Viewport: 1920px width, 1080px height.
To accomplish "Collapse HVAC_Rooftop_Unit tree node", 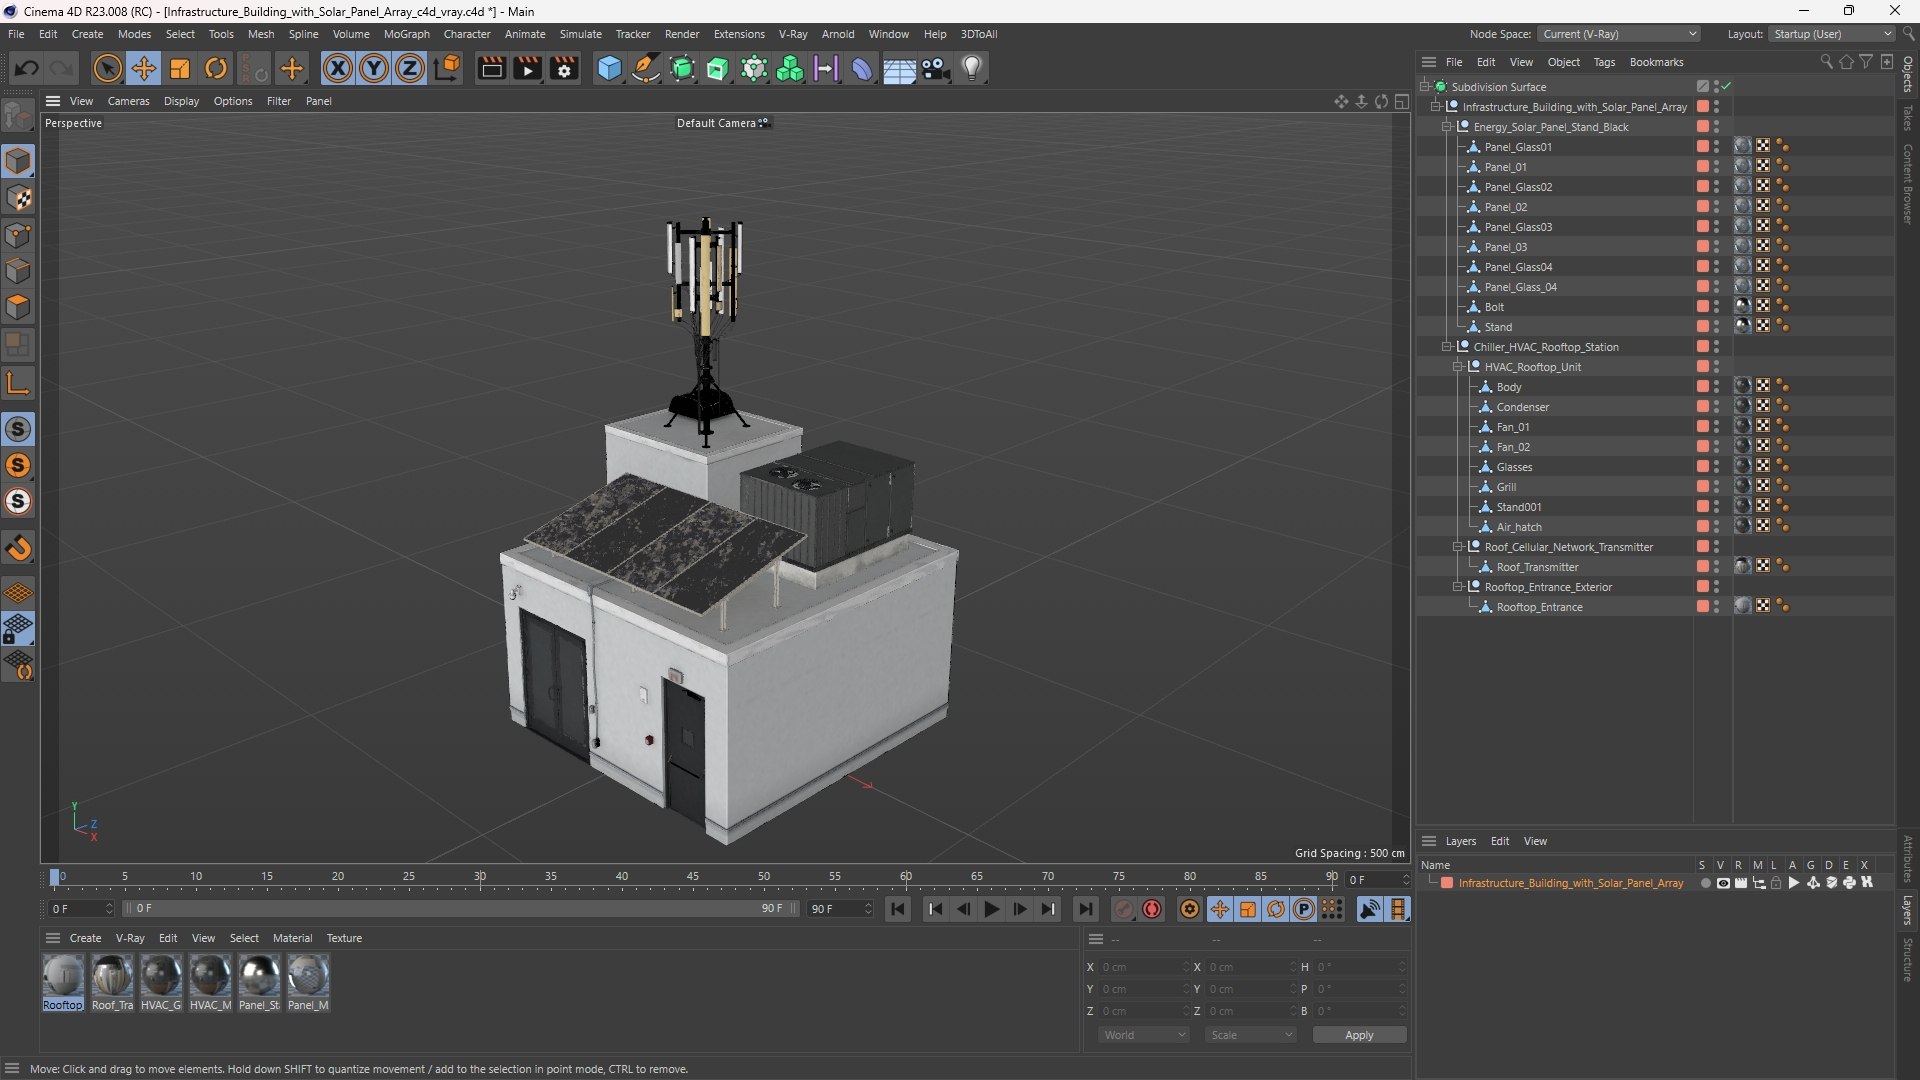I will click(x=1458, y=367).
